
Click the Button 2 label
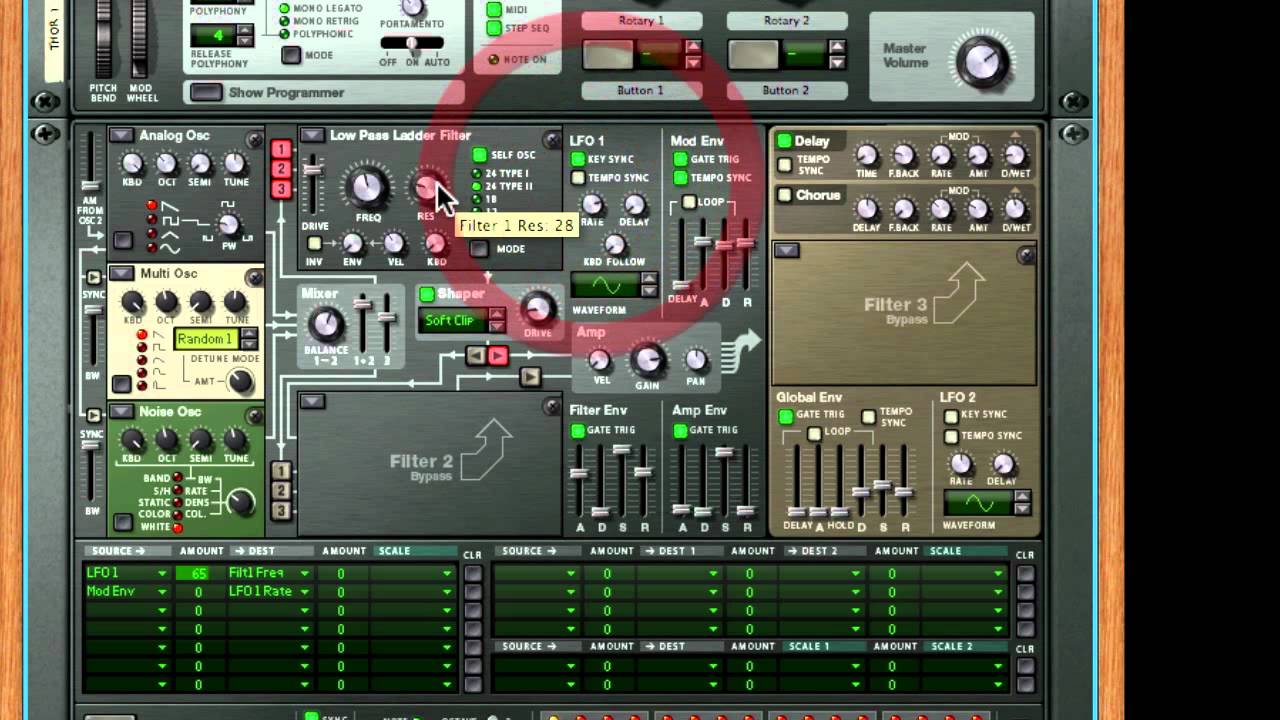click(x=786, y=91)
